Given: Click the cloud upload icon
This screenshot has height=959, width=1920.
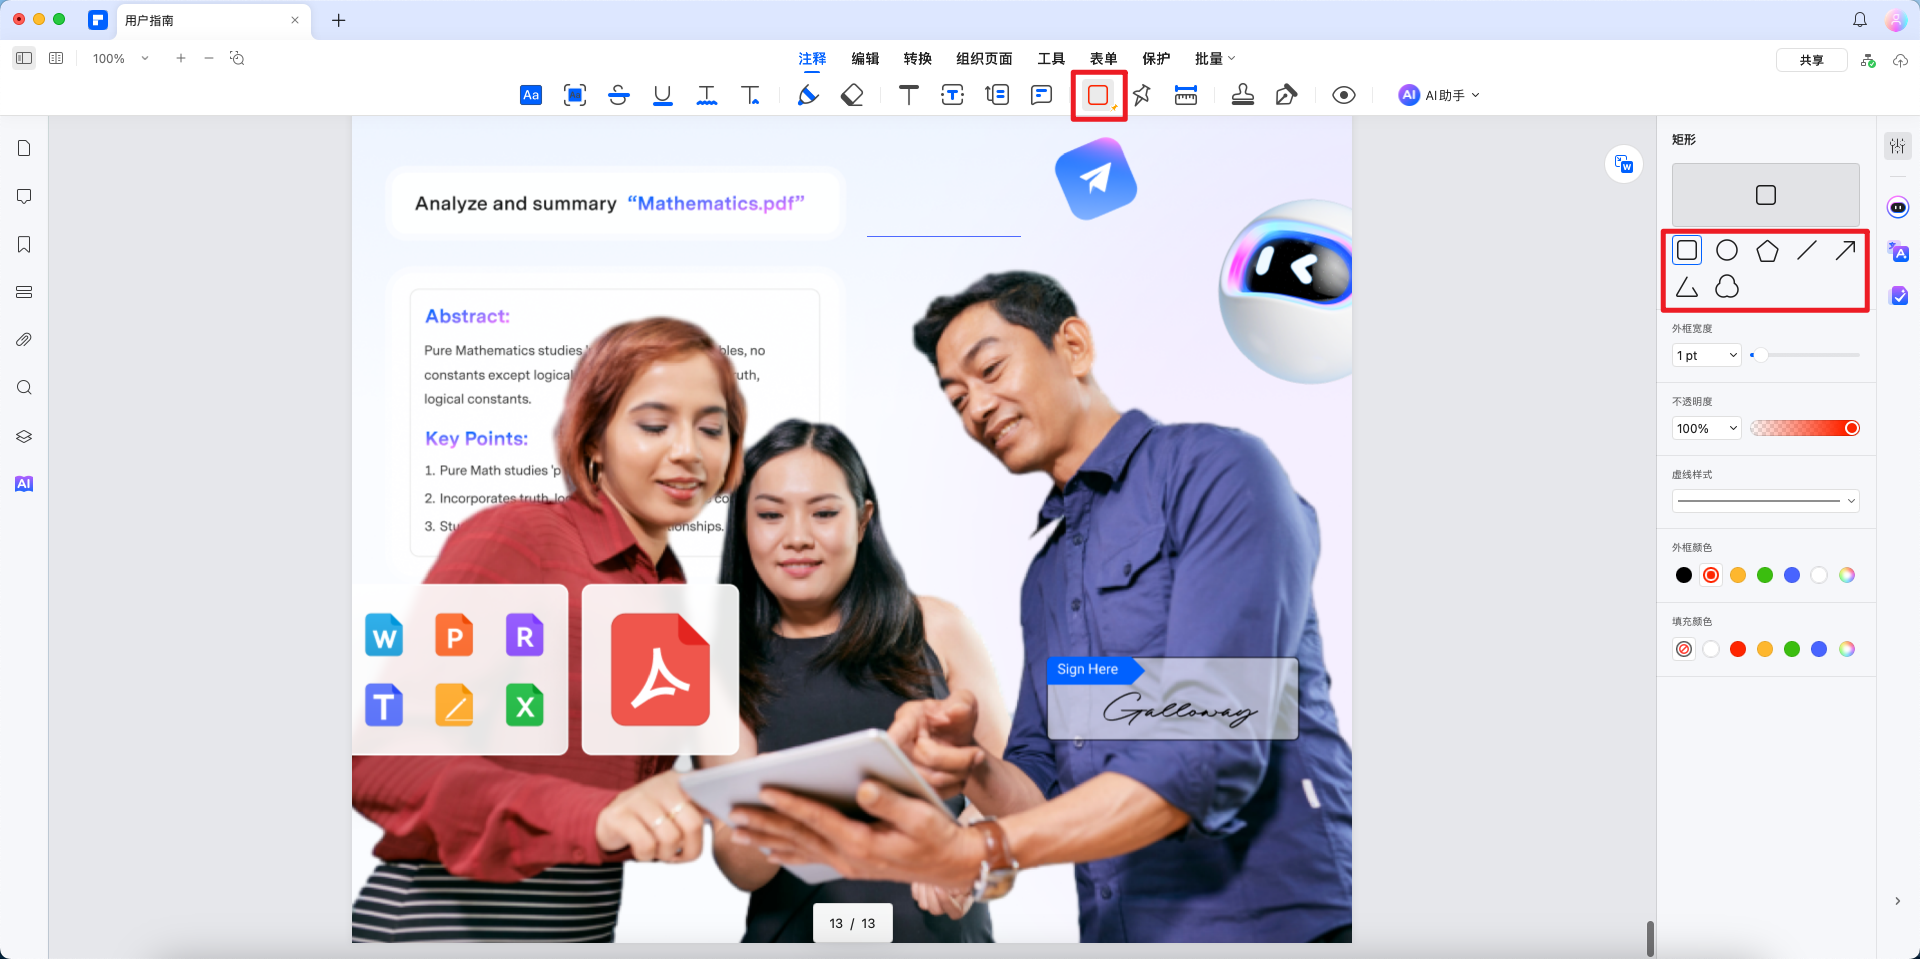Looking at the screenshot, I should (1900, 60).
